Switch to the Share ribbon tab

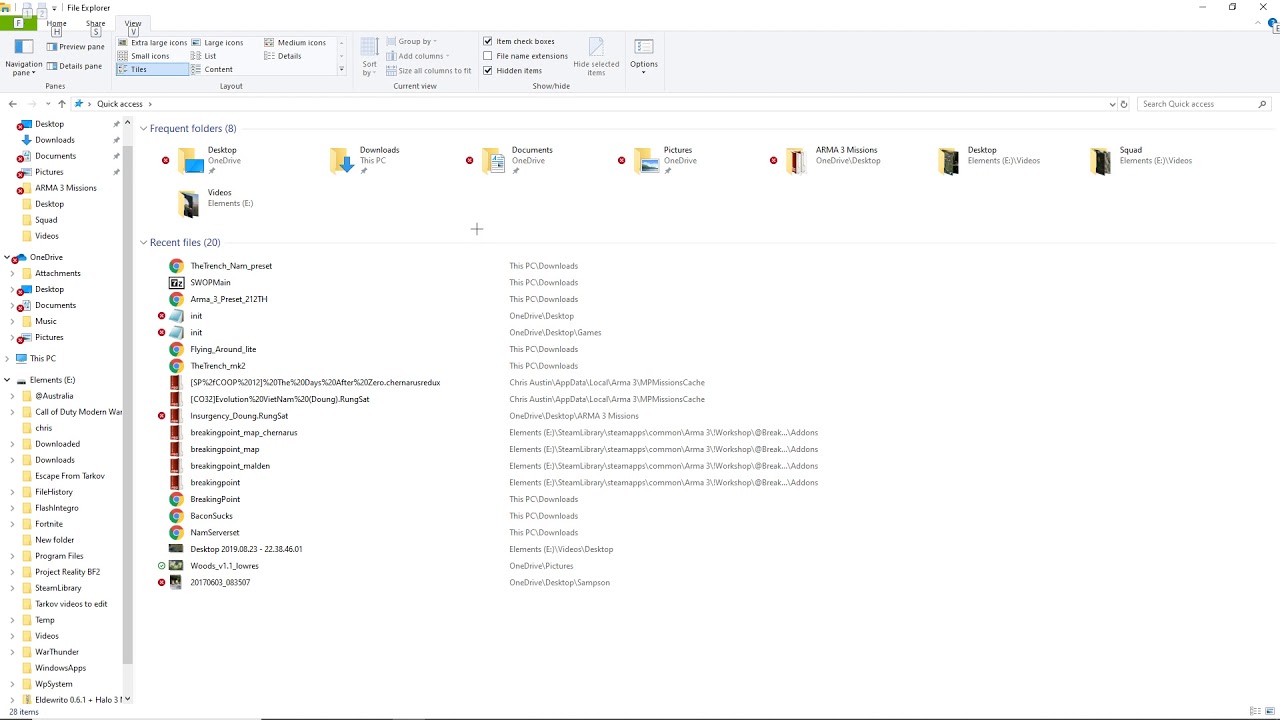pos(95,23)
